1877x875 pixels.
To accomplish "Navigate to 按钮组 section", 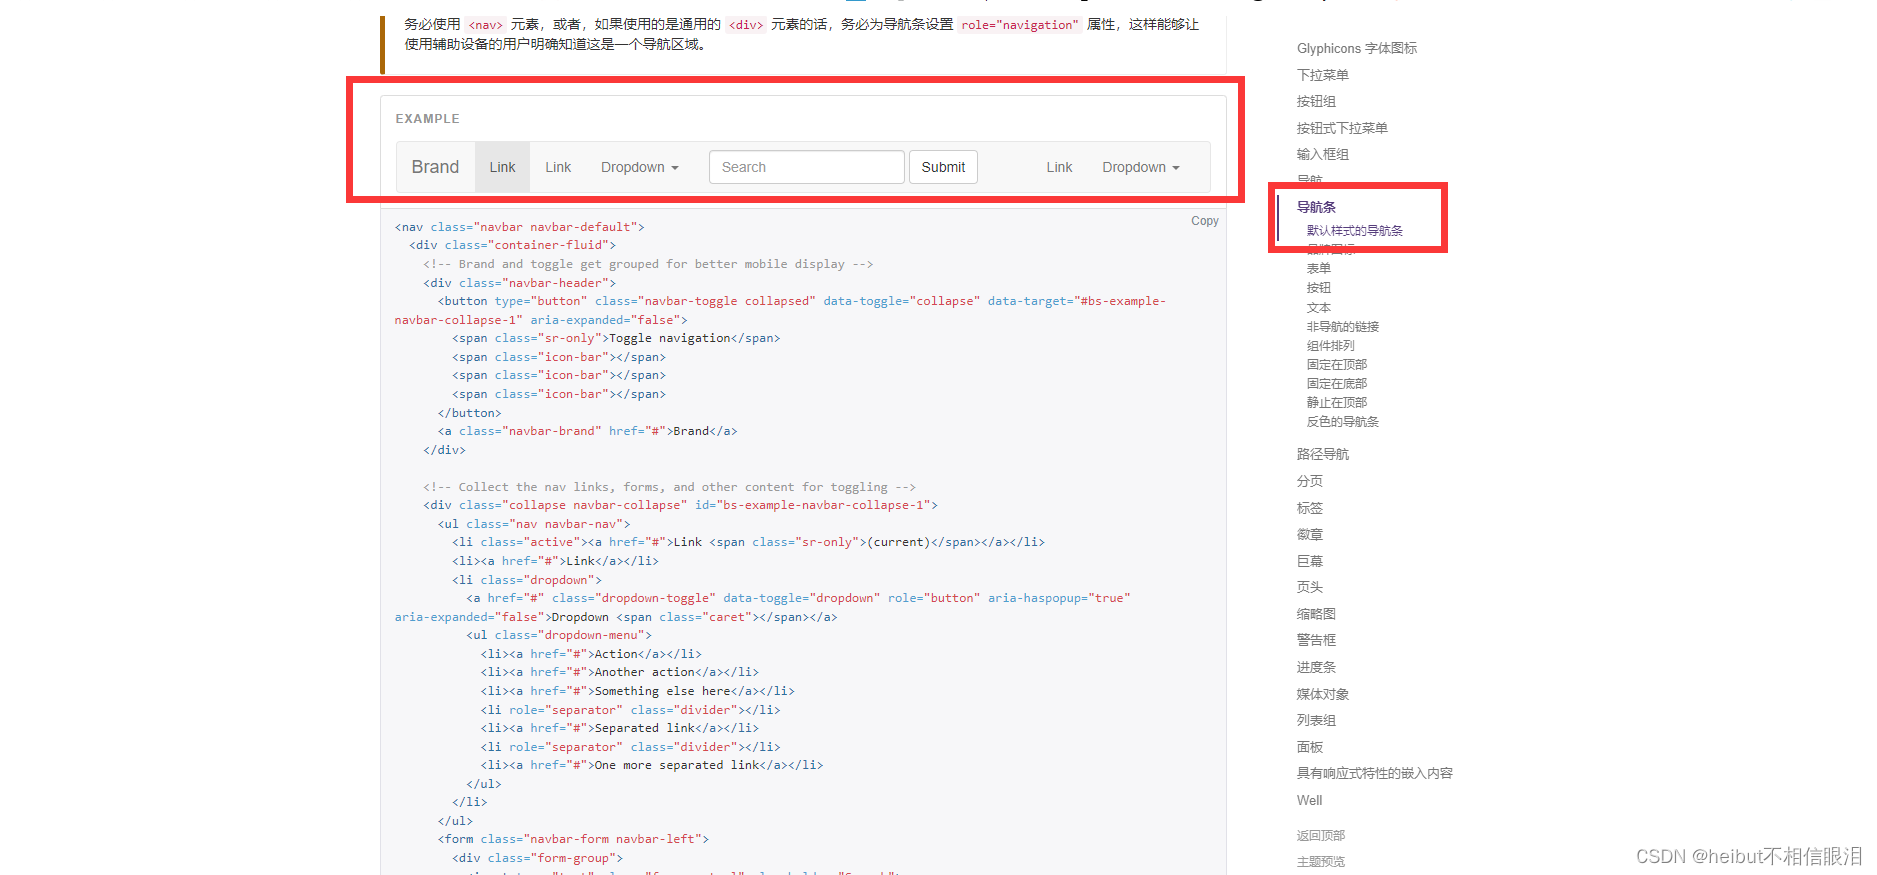I will click(x=1316, y=101).
